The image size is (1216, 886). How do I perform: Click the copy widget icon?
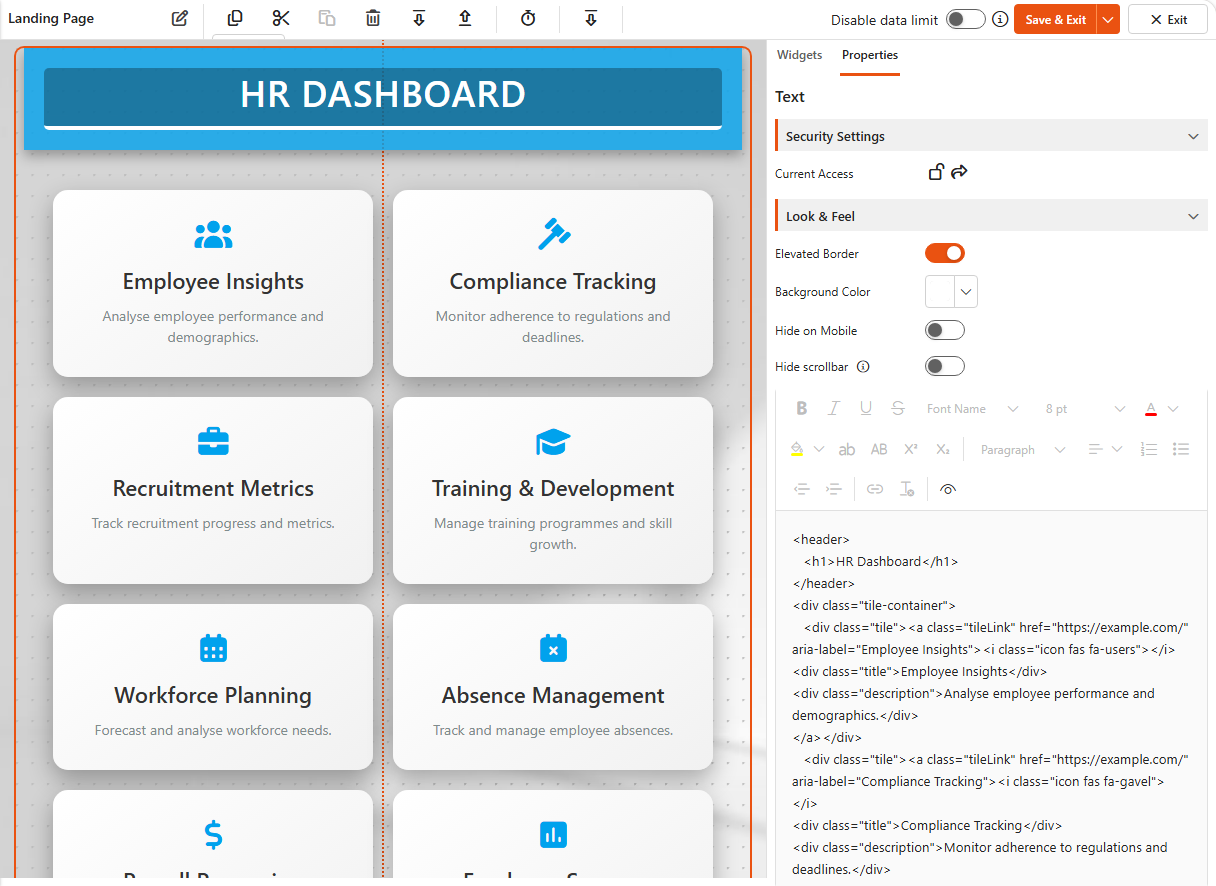pyautogui.click(x=235, y=18)
